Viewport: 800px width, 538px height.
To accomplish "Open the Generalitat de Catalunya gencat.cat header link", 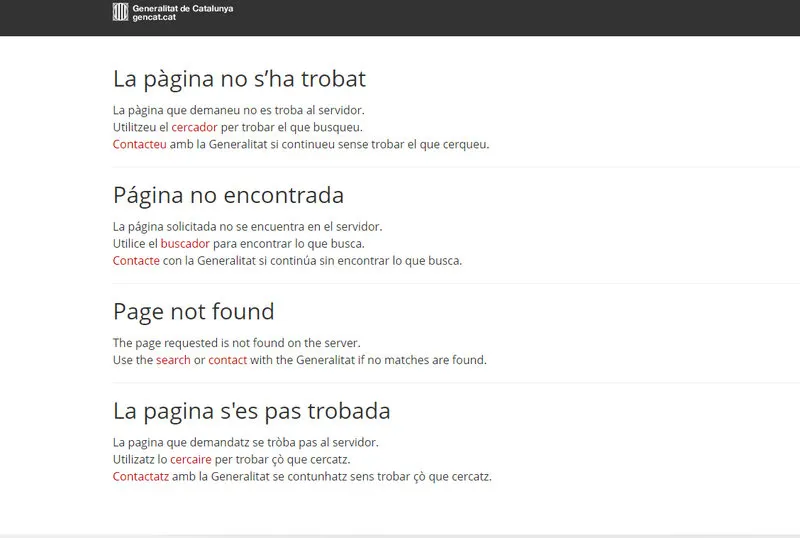I will (x=173, y=12).
